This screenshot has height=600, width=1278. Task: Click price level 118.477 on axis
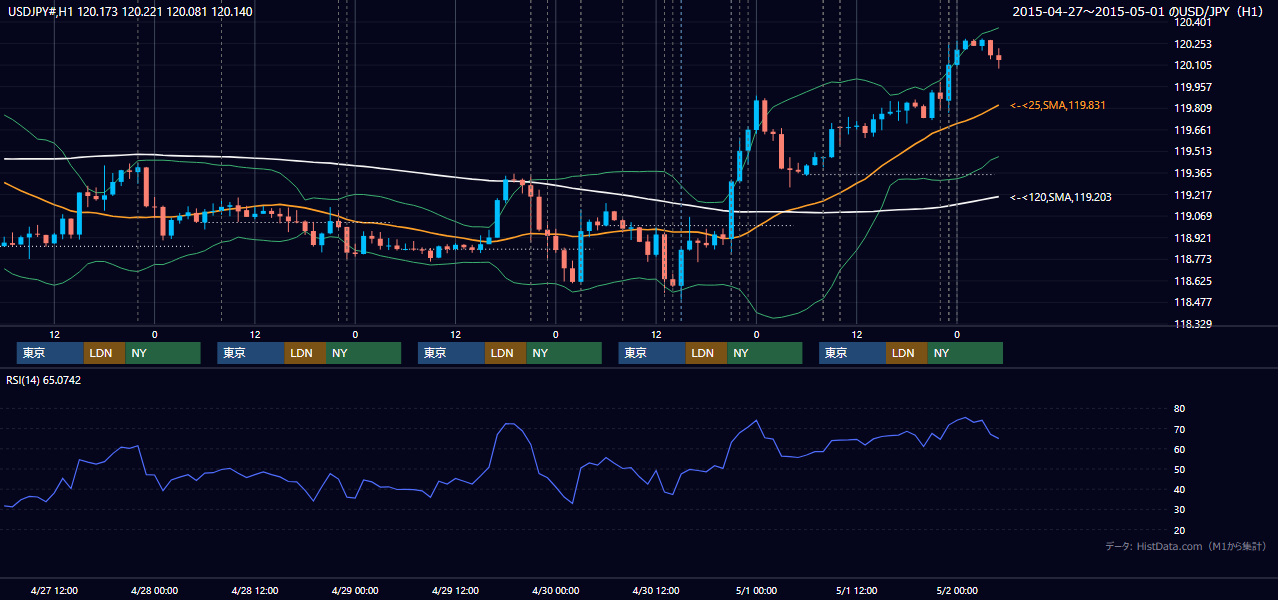tap(1193, 302)
